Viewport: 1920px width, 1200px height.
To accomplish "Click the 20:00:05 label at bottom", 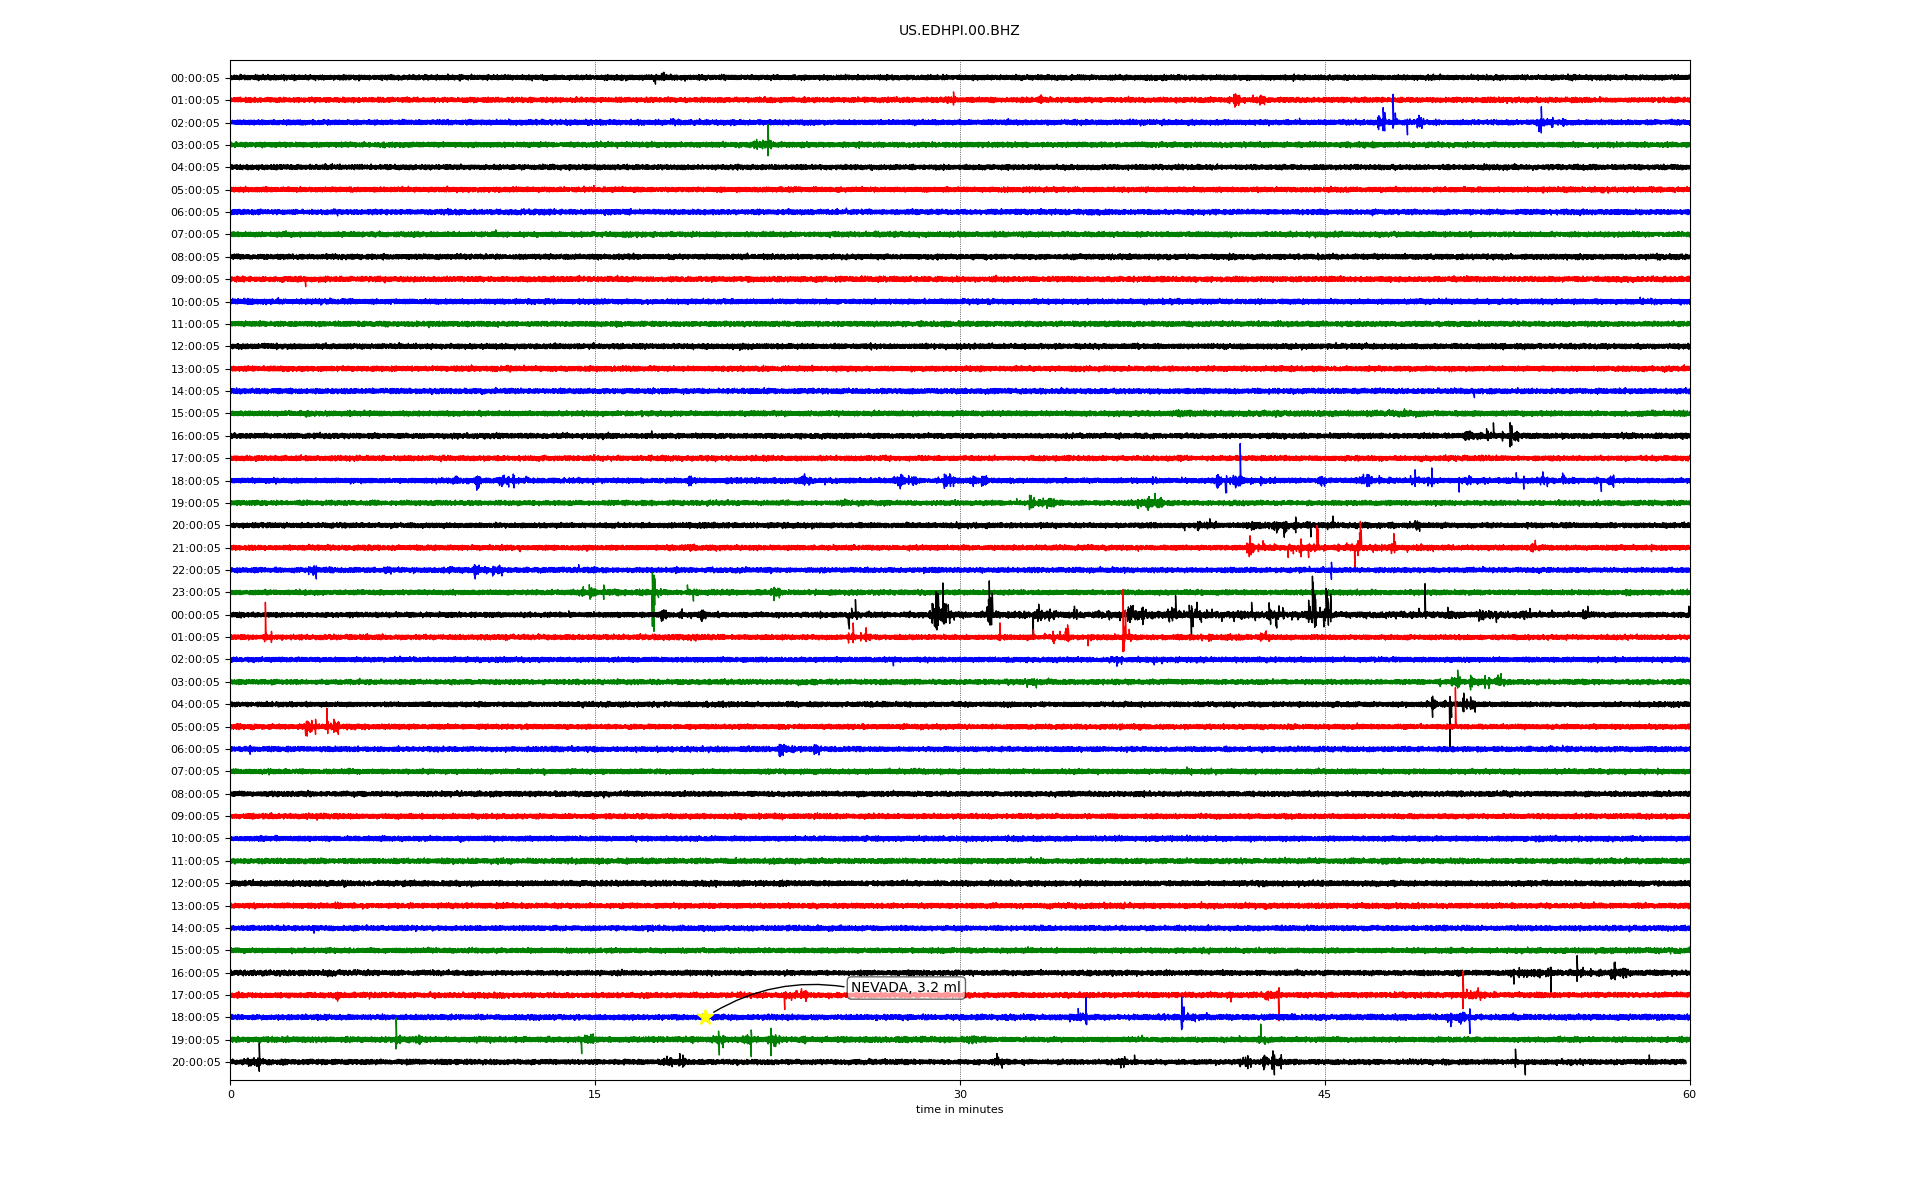I will click(x=195, y=1063).
